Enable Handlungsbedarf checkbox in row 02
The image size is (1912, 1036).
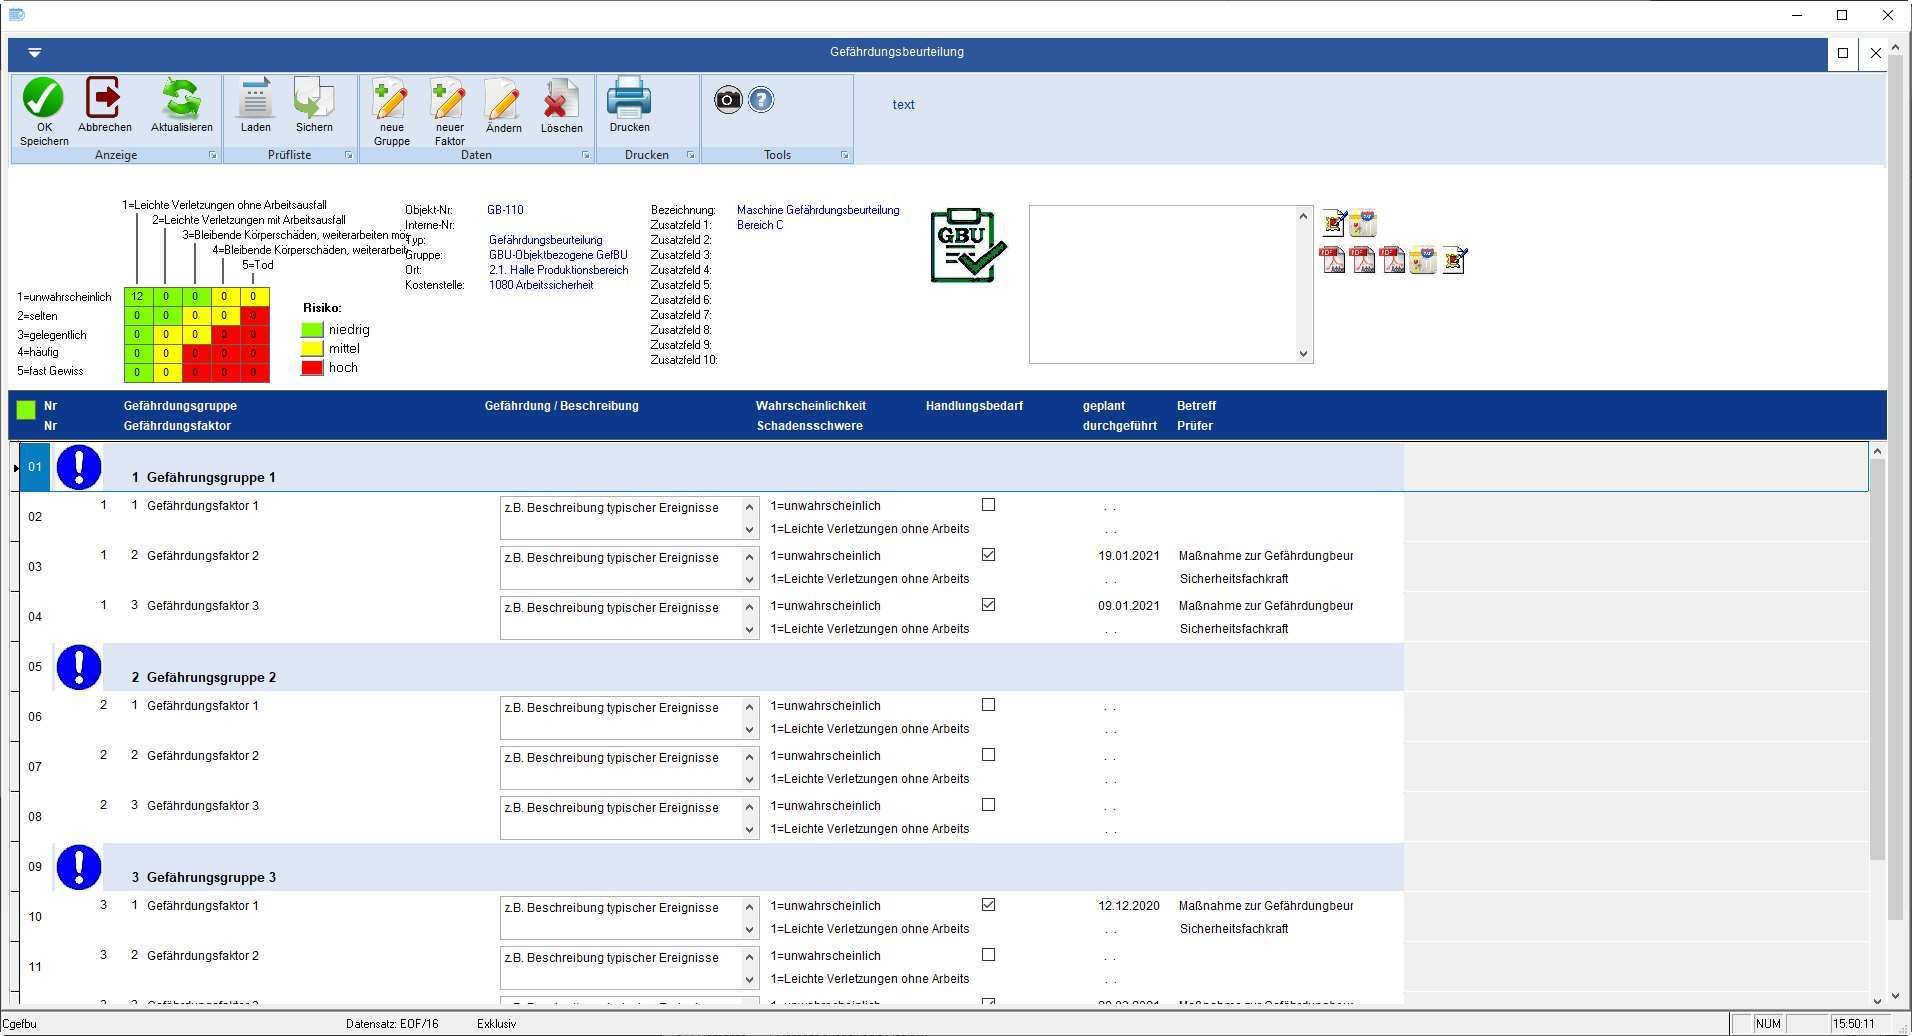(x=988, y=505)
